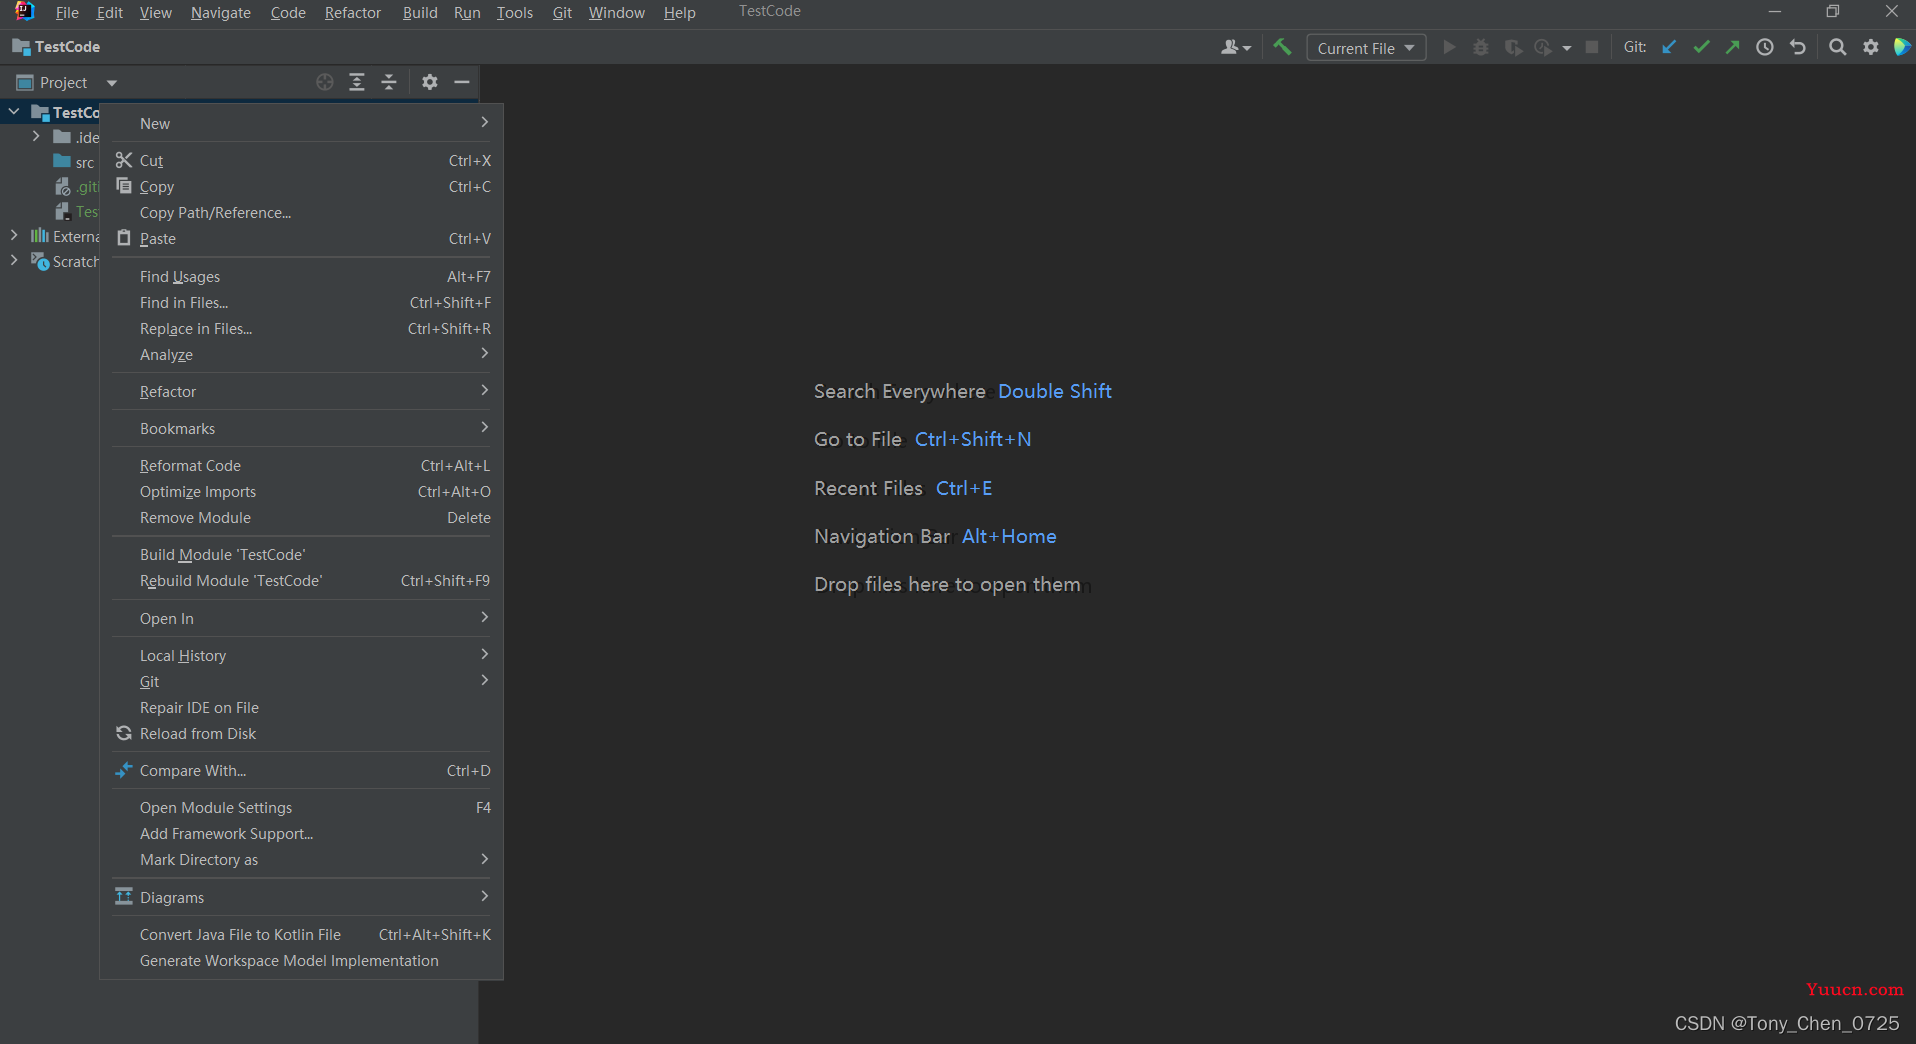
Task: Open Git Show History clock icon
Action: pos(1765,47)
